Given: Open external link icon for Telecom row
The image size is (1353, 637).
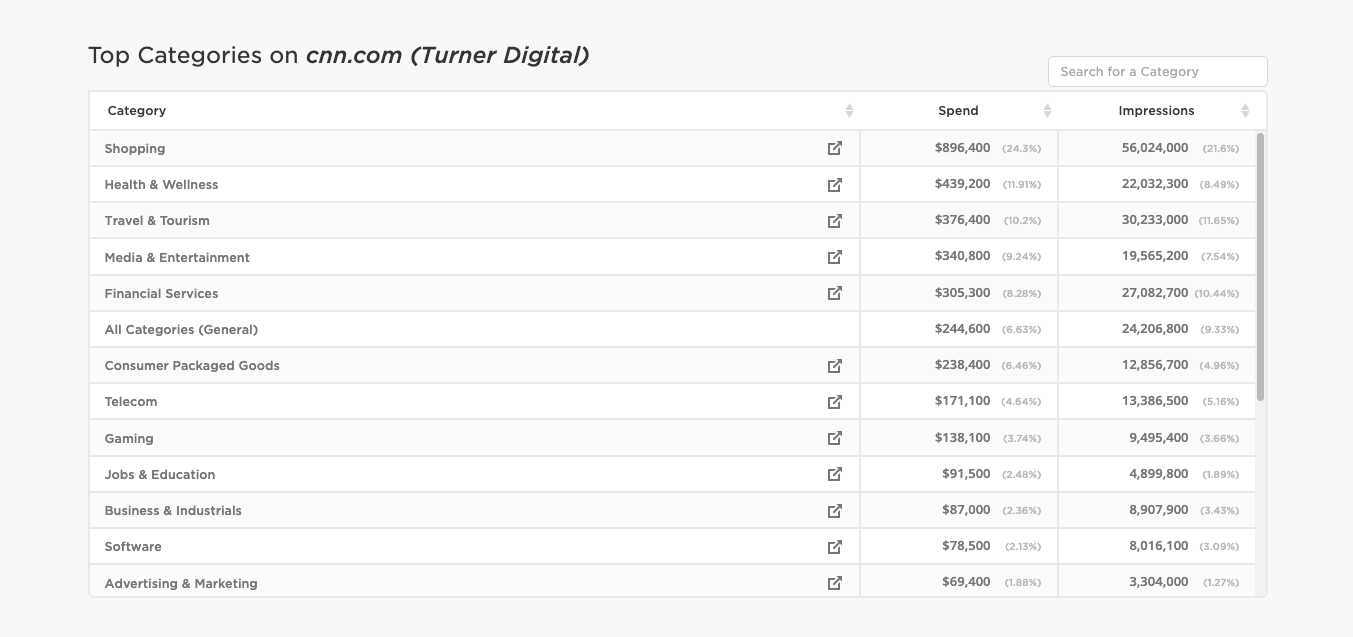Looking at the screenshot, I should 835,402.
